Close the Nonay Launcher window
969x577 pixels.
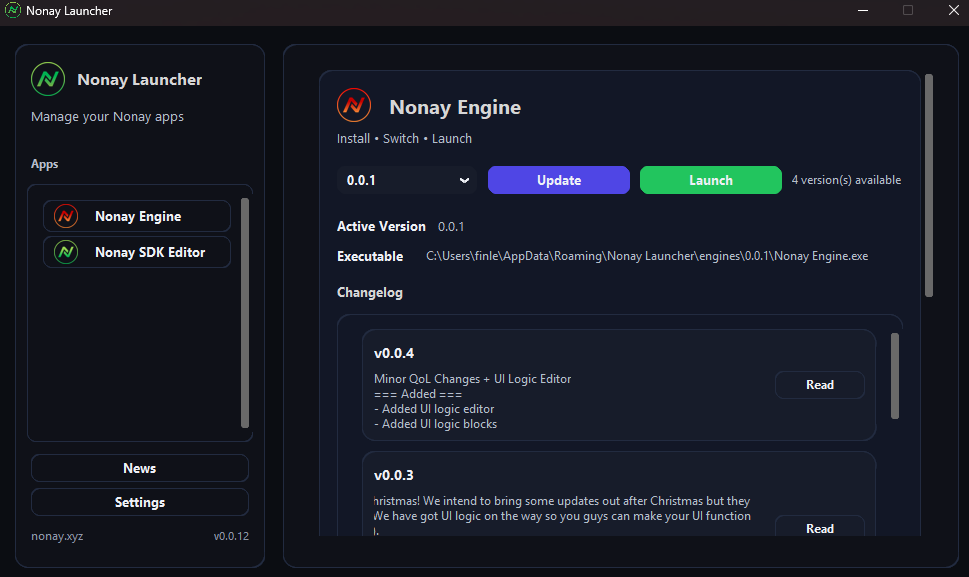pyautogui.click(x=954, y=11)
